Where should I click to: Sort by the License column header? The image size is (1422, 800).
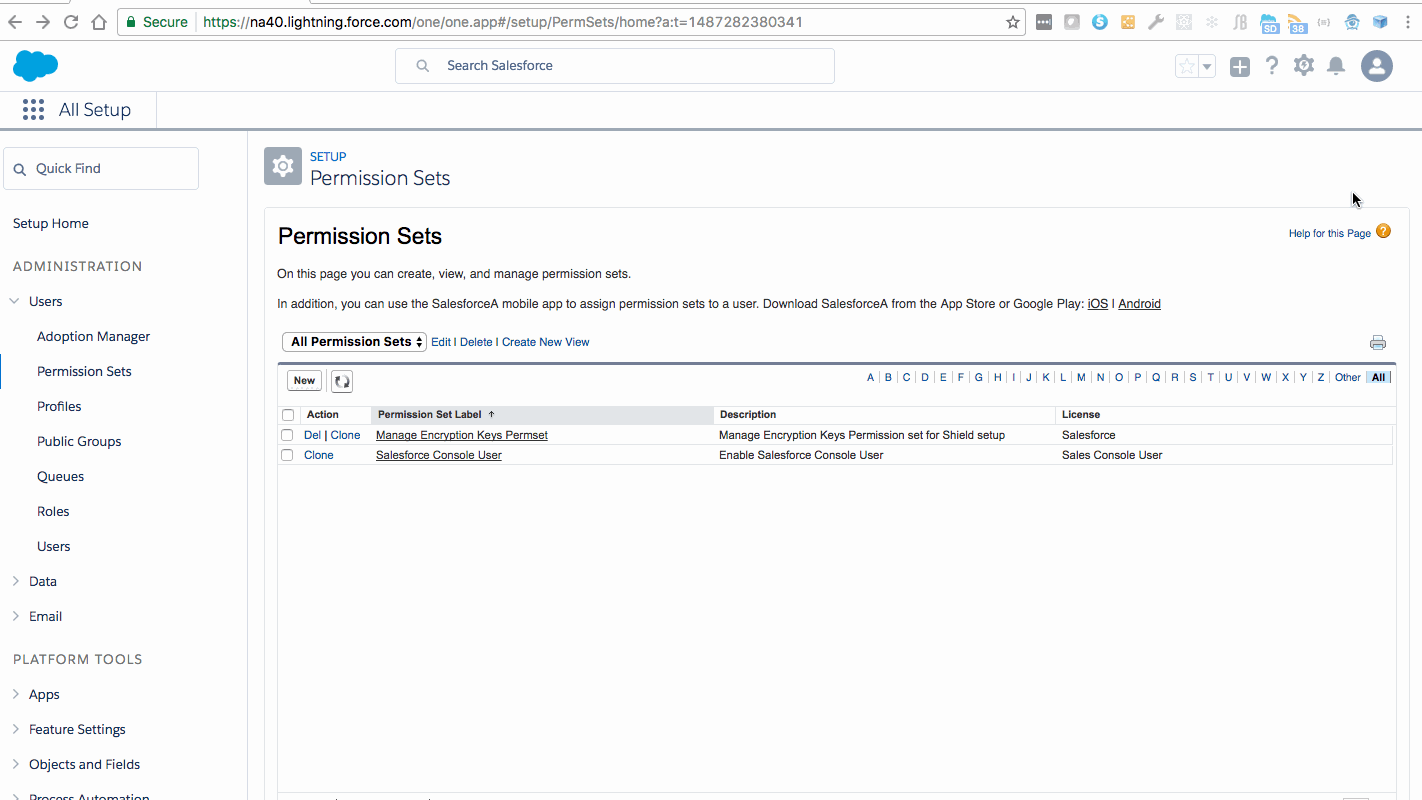[x=1081, y=414]
